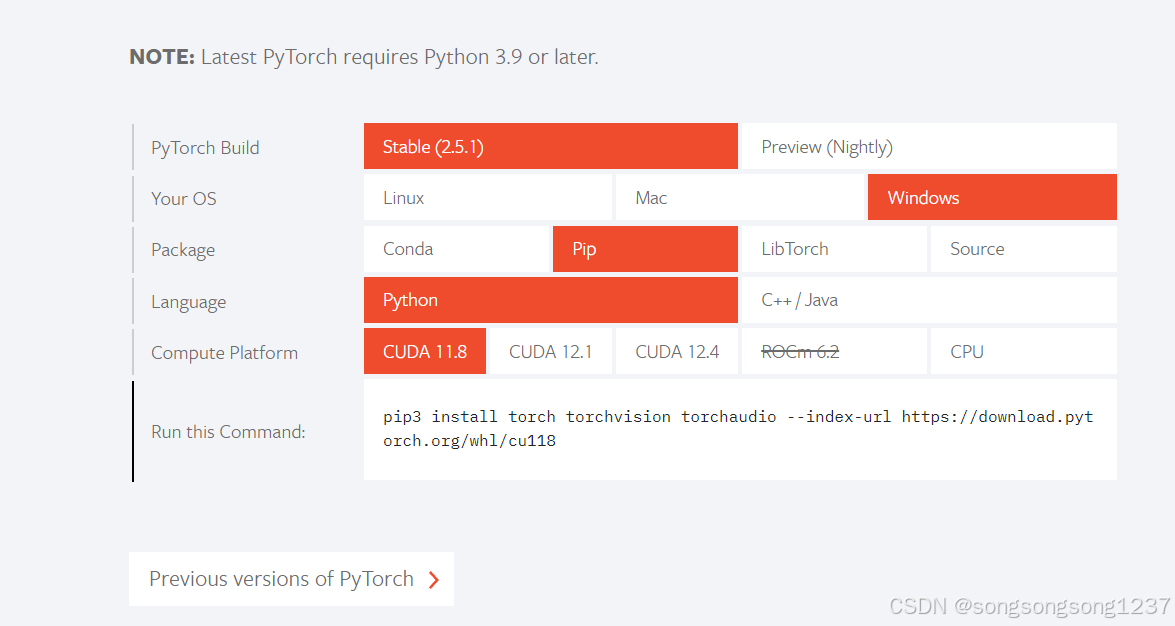
Task: Choose Linux as the operating system
Action: click(x=488, y=197)
